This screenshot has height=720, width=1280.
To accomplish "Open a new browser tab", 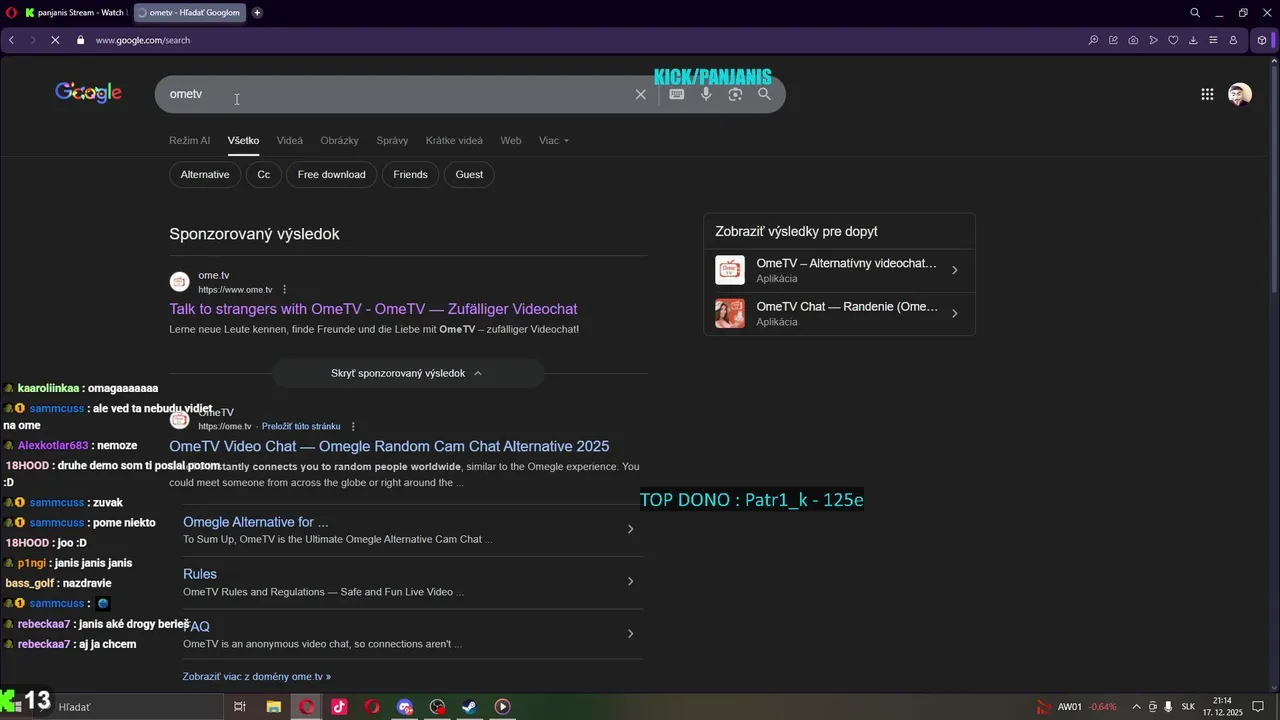I will point(257,13).
